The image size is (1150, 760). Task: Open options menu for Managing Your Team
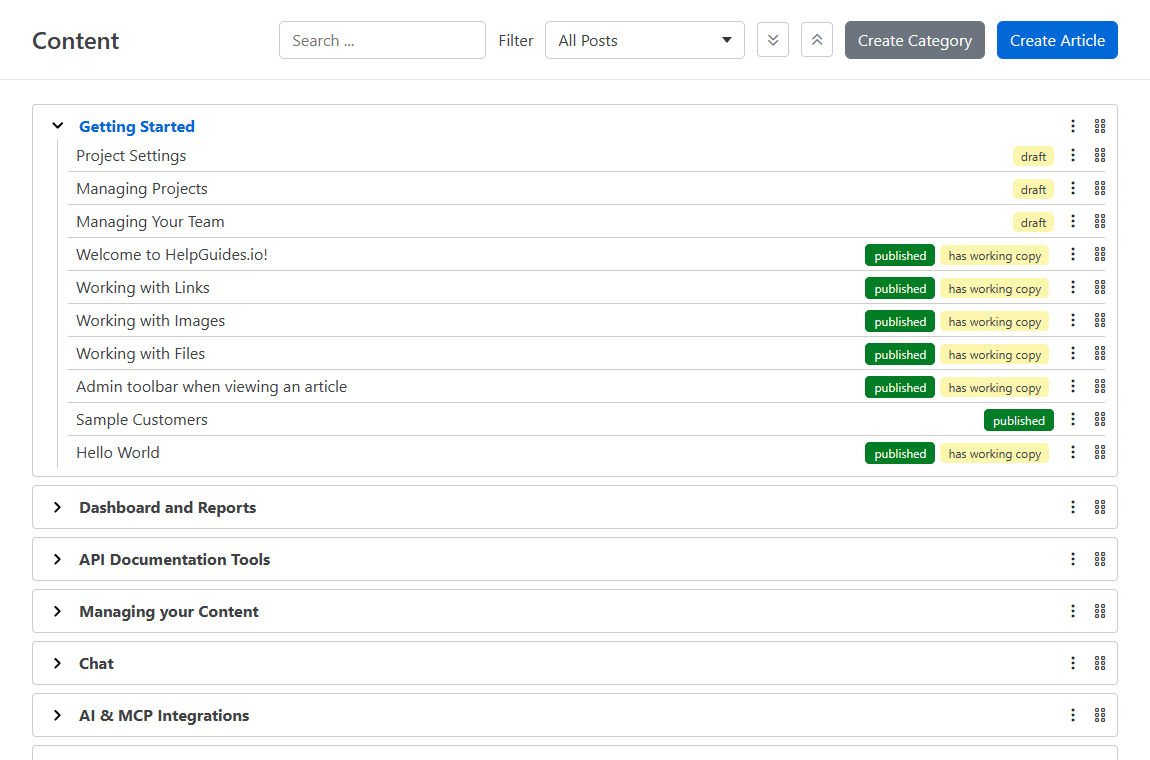[x=1073, y=222]
